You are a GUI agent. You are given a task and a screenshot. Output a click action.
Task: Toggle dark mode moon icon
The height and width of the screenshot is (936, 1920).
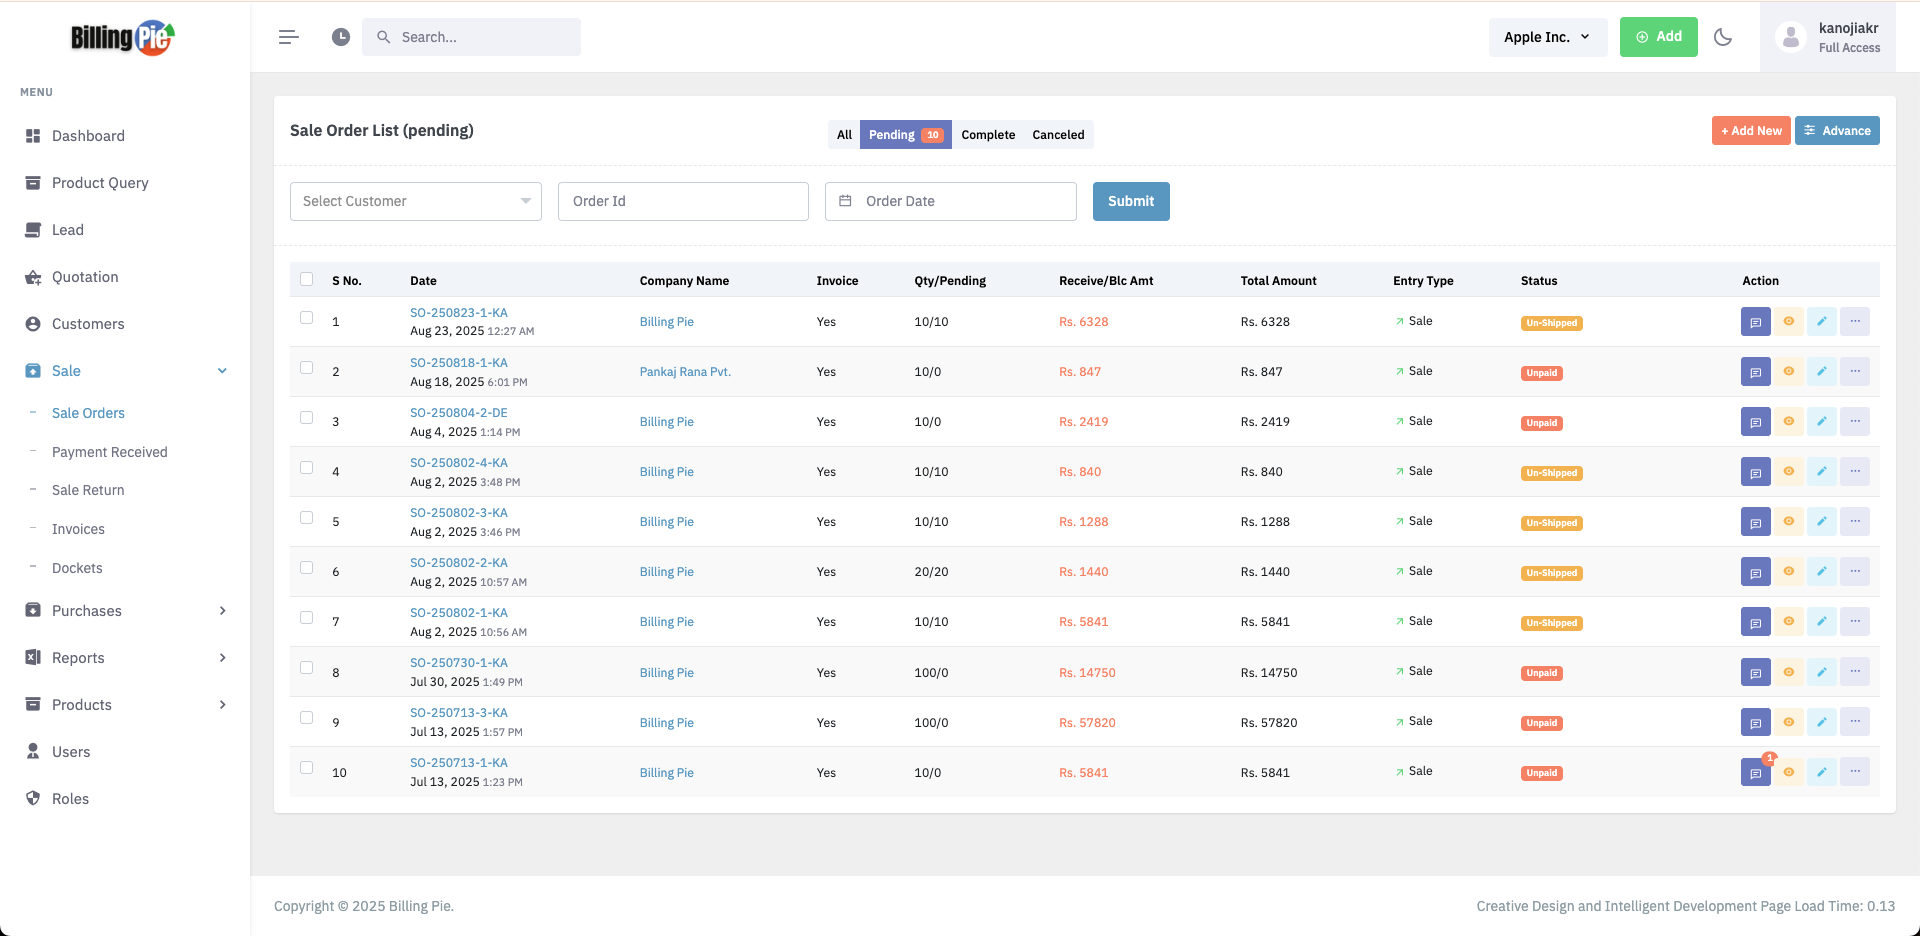pyautogui.click(x=1723, y=37)
